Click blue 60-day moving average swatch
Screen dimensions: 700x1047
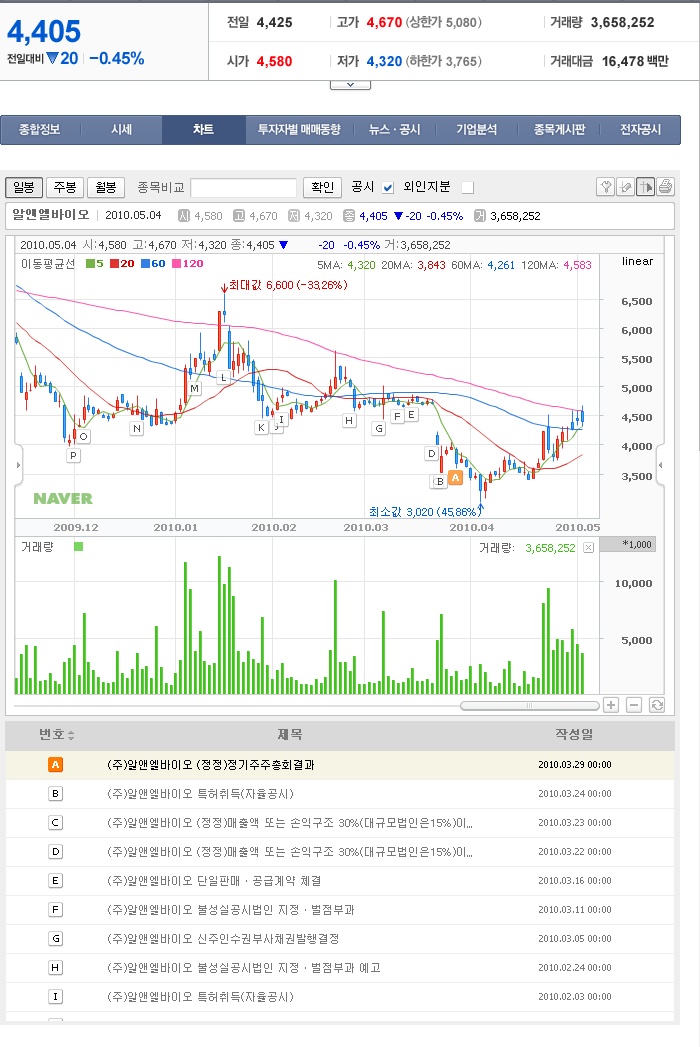pyautogui.click(x=145, y=264)
